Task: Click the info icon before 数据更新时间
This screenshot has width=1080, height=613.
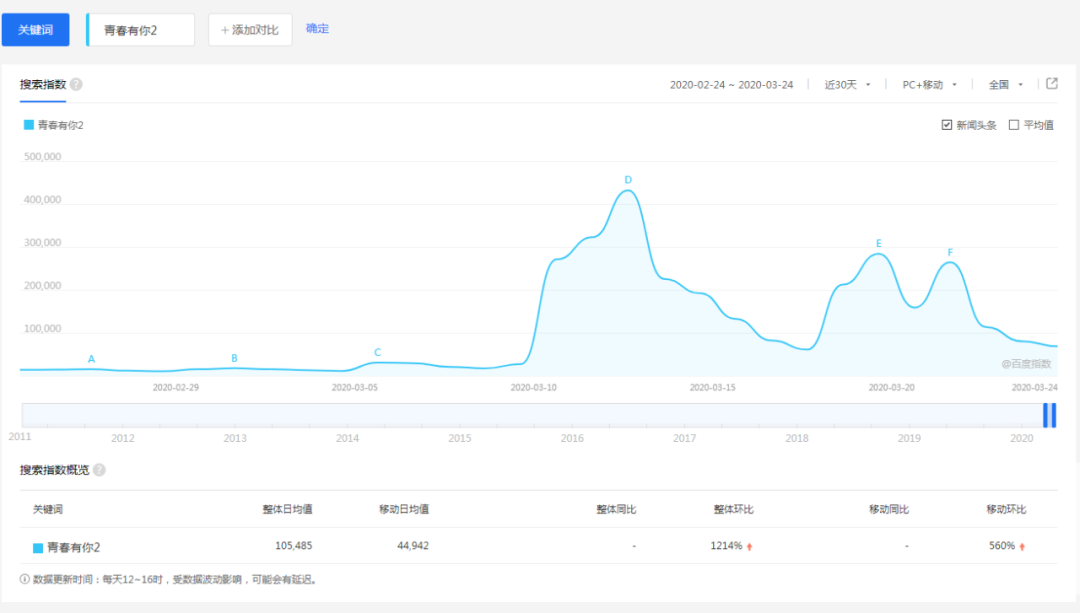Action: tap(25, 579)
